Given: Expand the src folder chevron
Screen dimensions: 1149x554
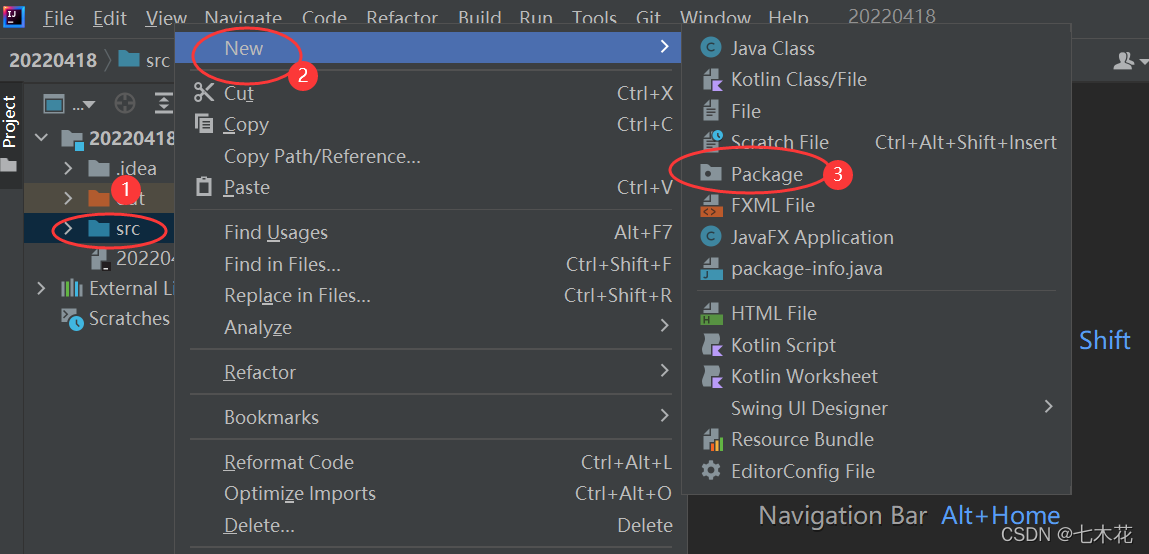Looking at the screenshot, I should pyautogui.click(x=68, y=229).
